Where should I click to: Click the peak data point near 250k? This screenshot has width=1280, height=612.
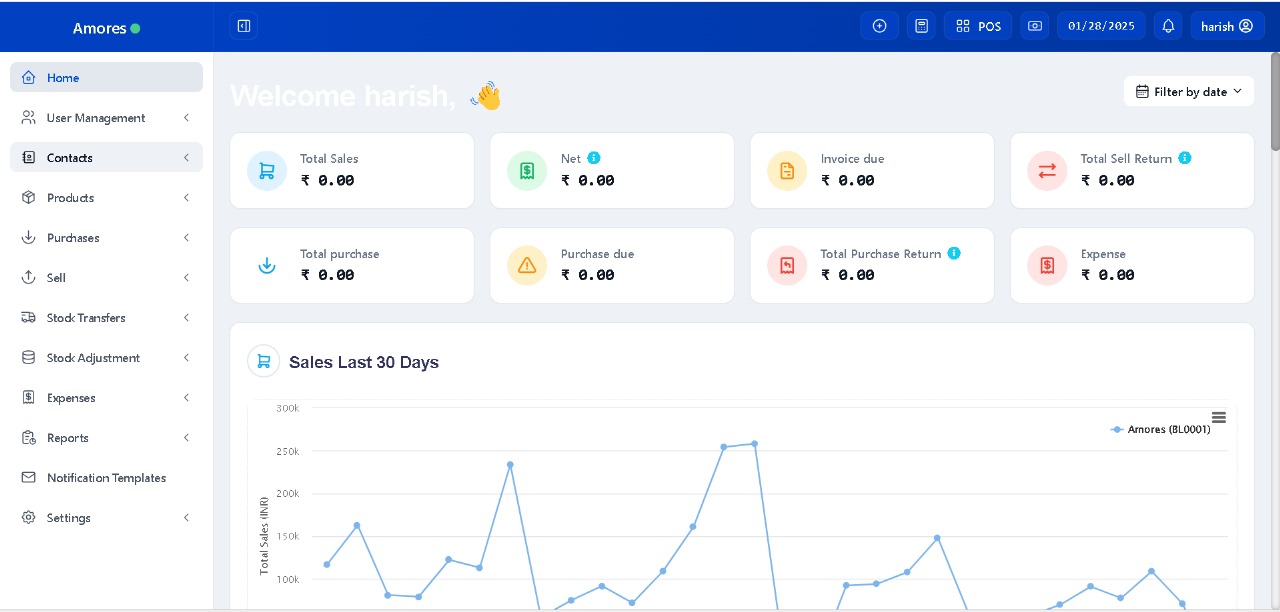754,443
